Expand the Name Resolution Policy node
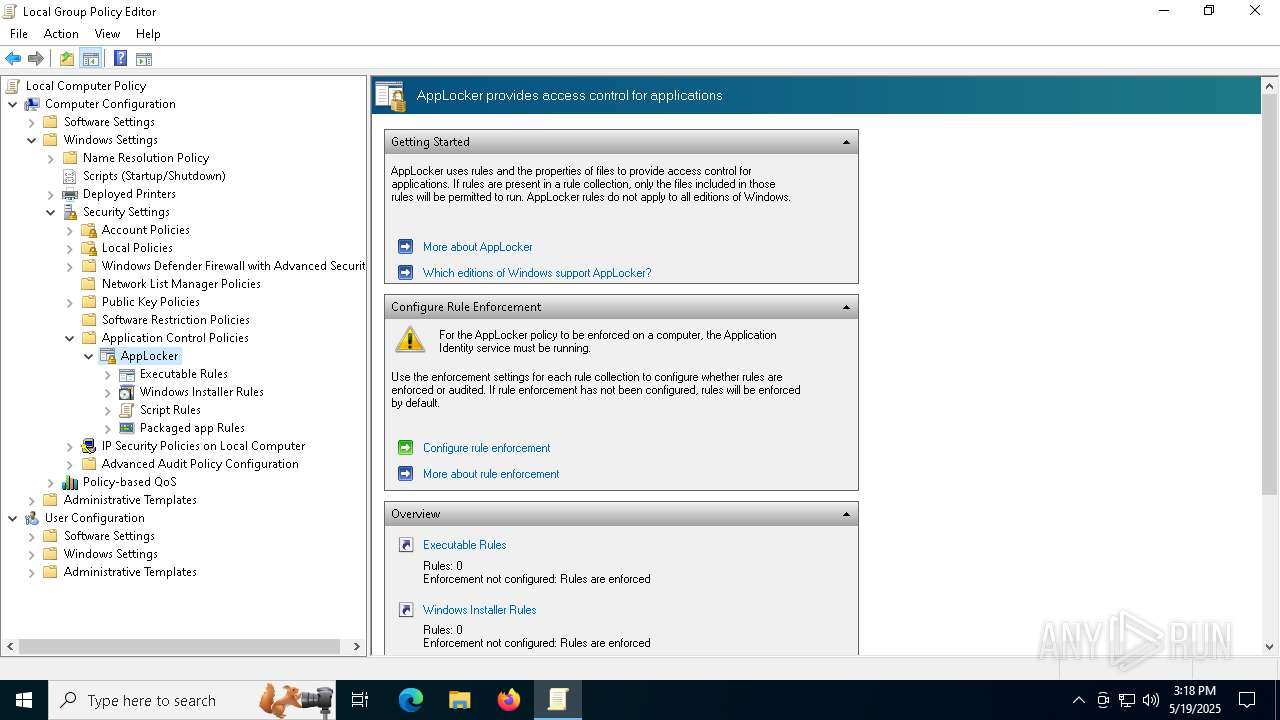1280x720 pixels. [x=51, y=158]
